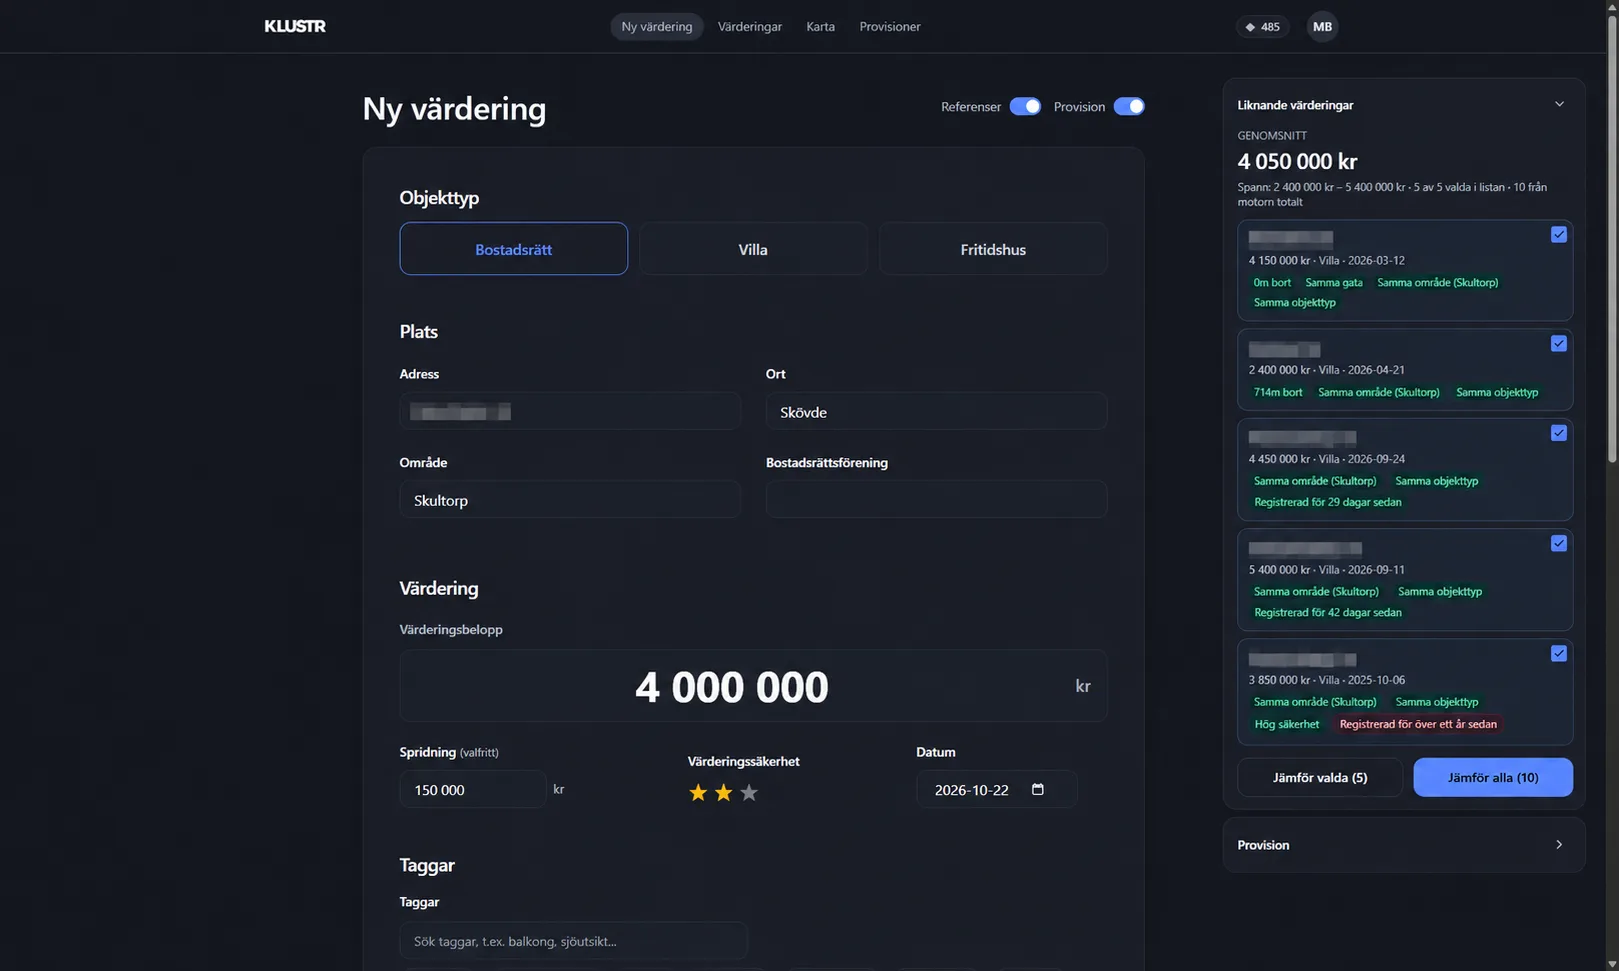Click Jämför alla (10) button
The width and height of the screenshot is (1619, 971).
click(1493, 777)
